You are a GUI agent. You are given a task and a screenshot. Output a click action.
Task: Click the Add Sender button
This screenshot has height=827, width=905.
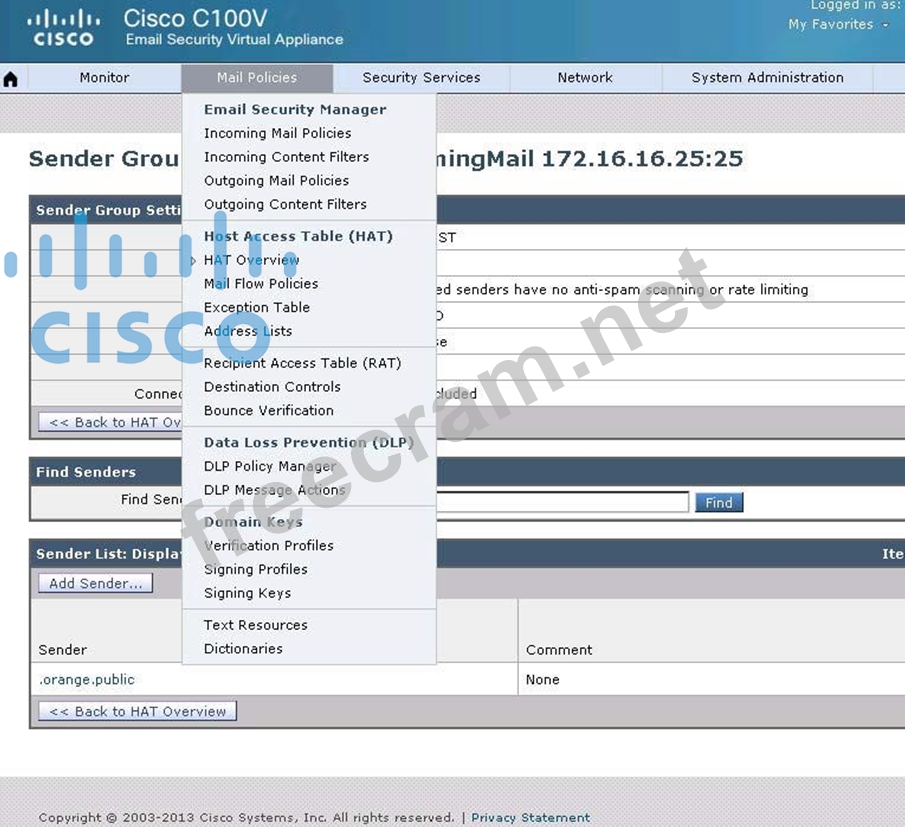(x=95, y=583)
